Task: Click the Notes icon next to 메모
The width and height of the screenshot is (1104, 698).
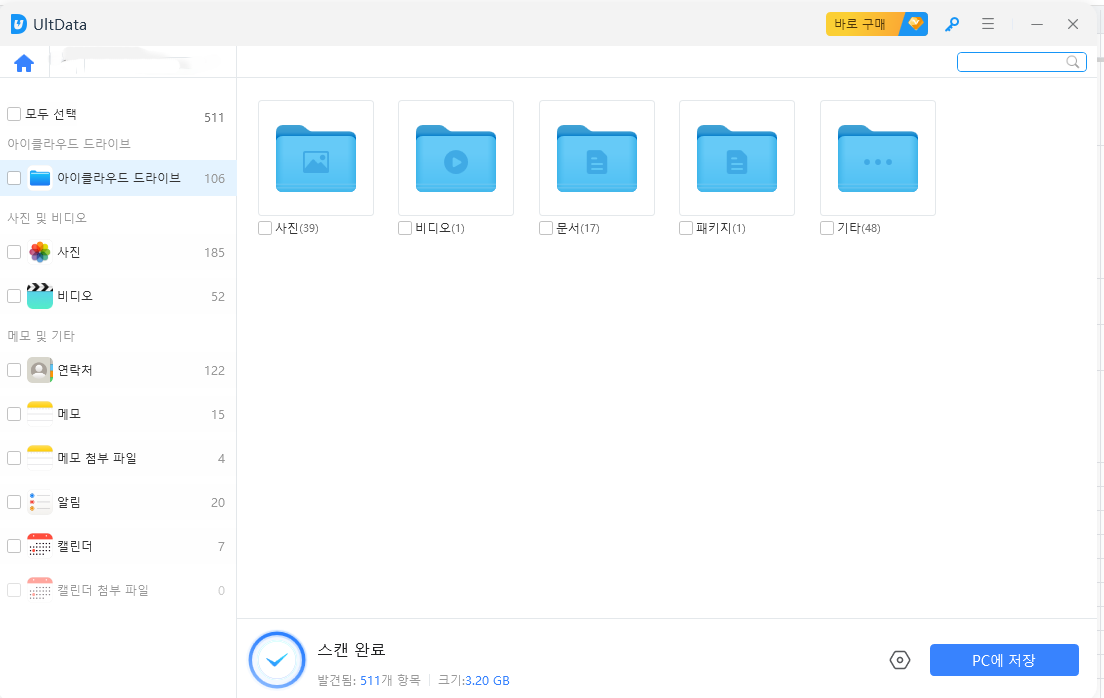Action: (x=40, y=413)
